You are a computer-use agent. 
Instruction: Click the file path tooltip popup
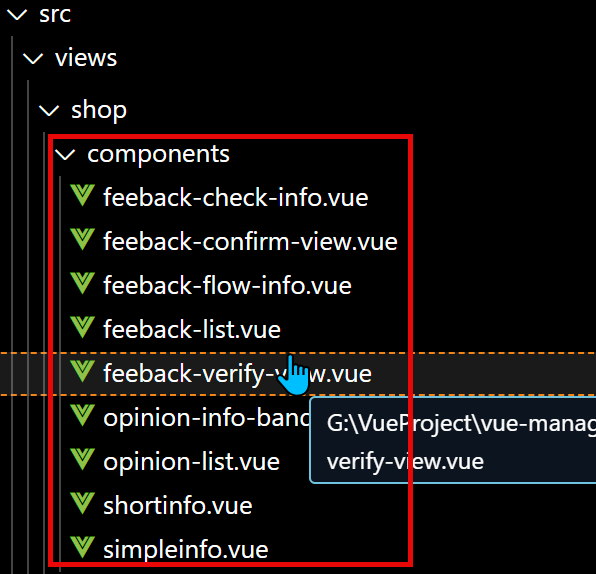click(453, 440)
